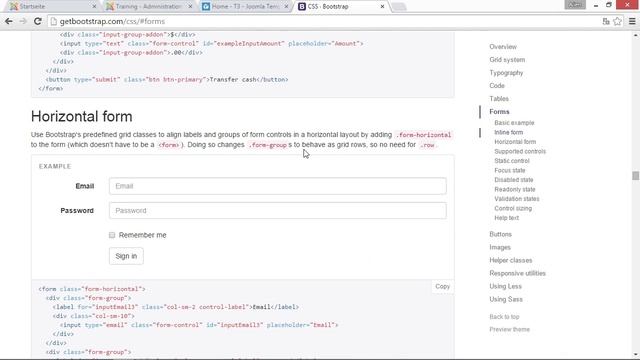
Task: Click the browser forward arrow
Action: pos(23,21)
